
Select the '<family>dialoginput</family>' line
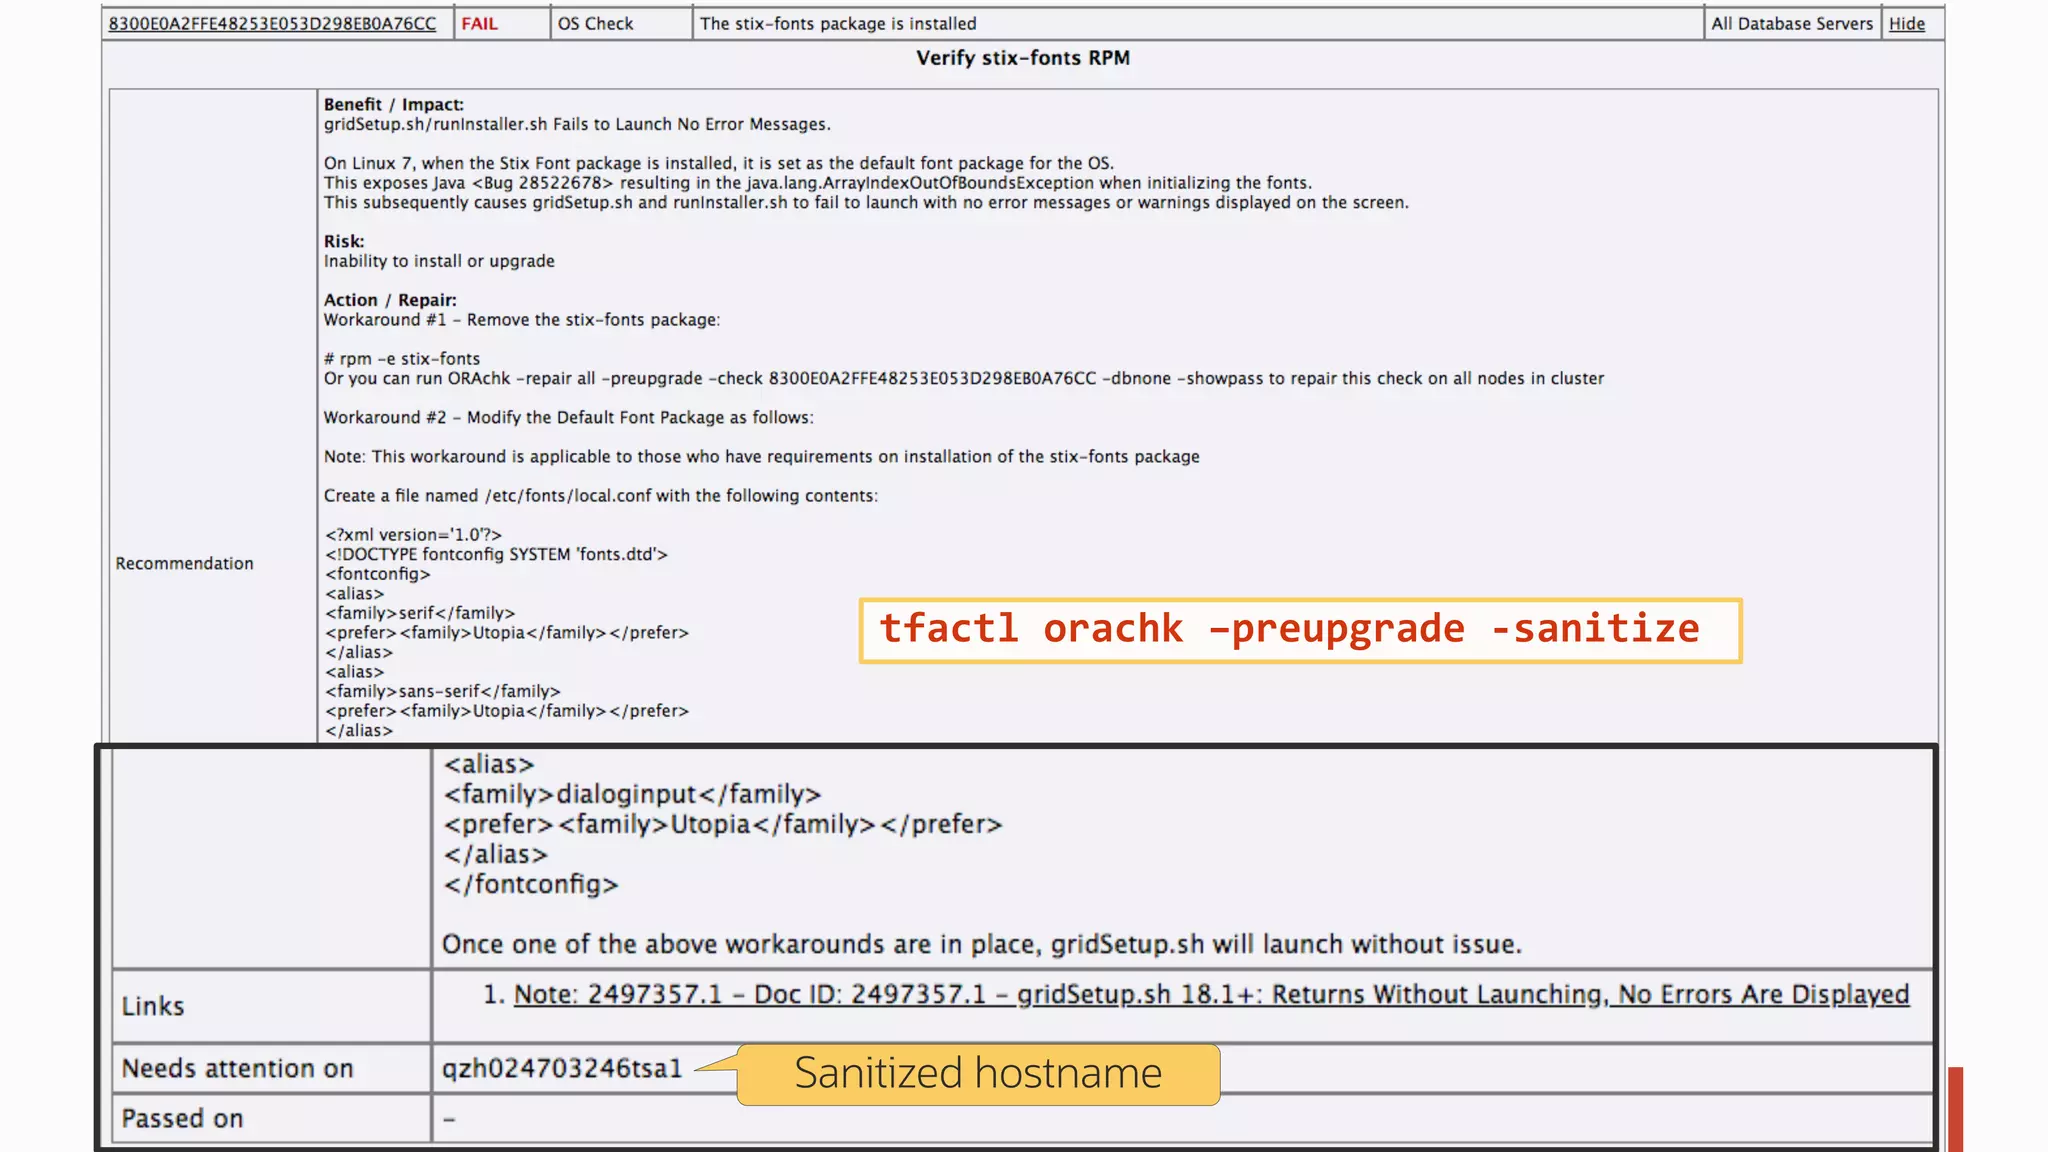tap(632, 794)
